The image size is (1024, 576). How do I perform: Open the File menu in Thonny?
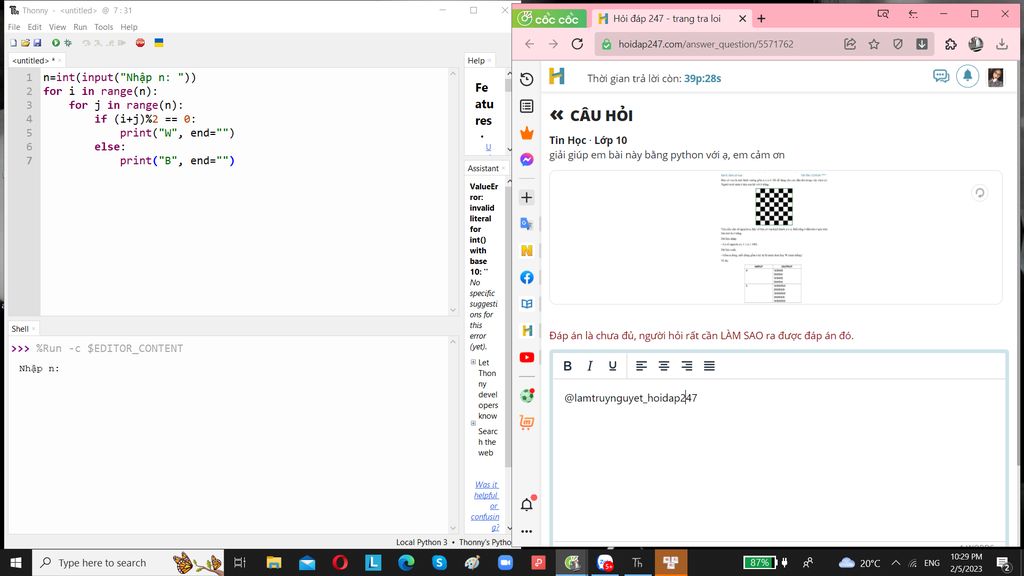[14, 27]
